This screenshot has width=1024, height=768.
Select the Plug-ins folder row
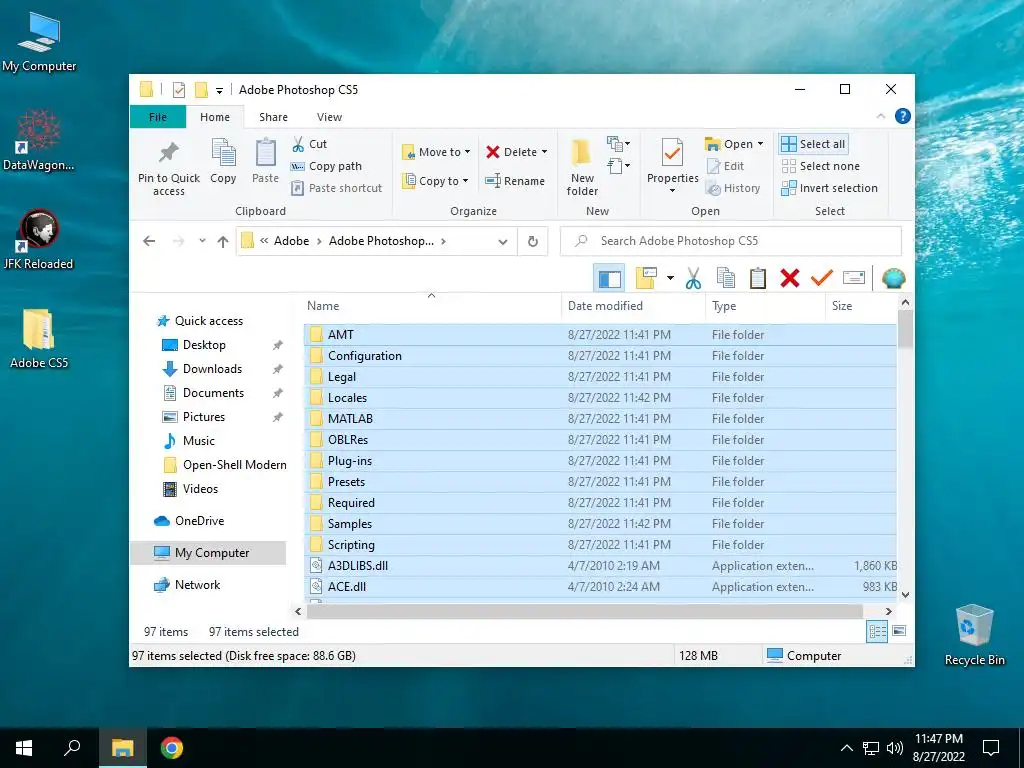coord(600,460)
